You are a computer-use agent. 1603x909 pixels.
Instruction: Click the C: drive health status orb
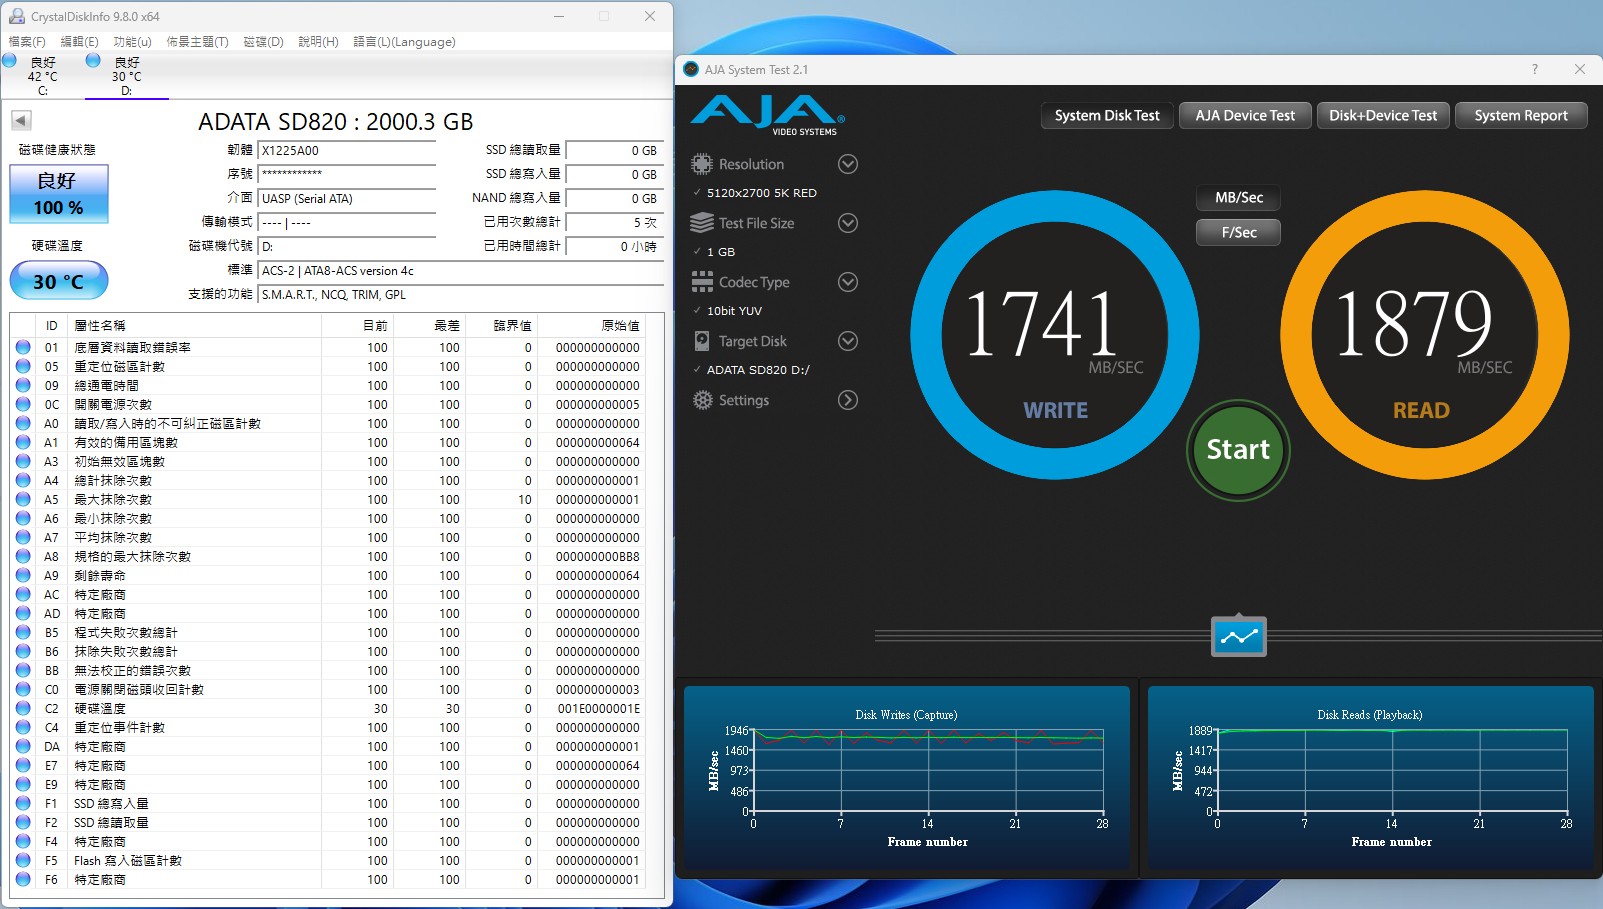click(9, 60)
